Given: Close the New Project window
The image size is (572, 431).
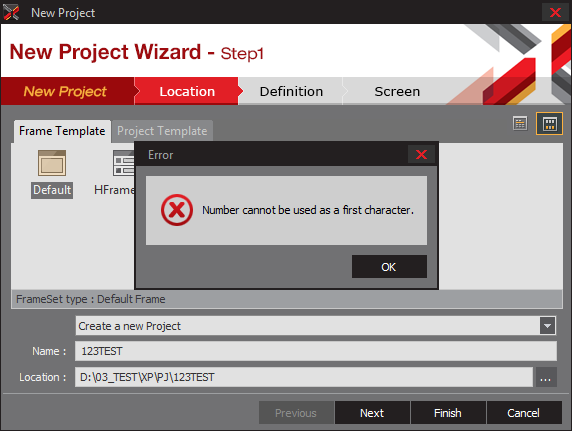Looking at the screenshot, I should (555, 12).
